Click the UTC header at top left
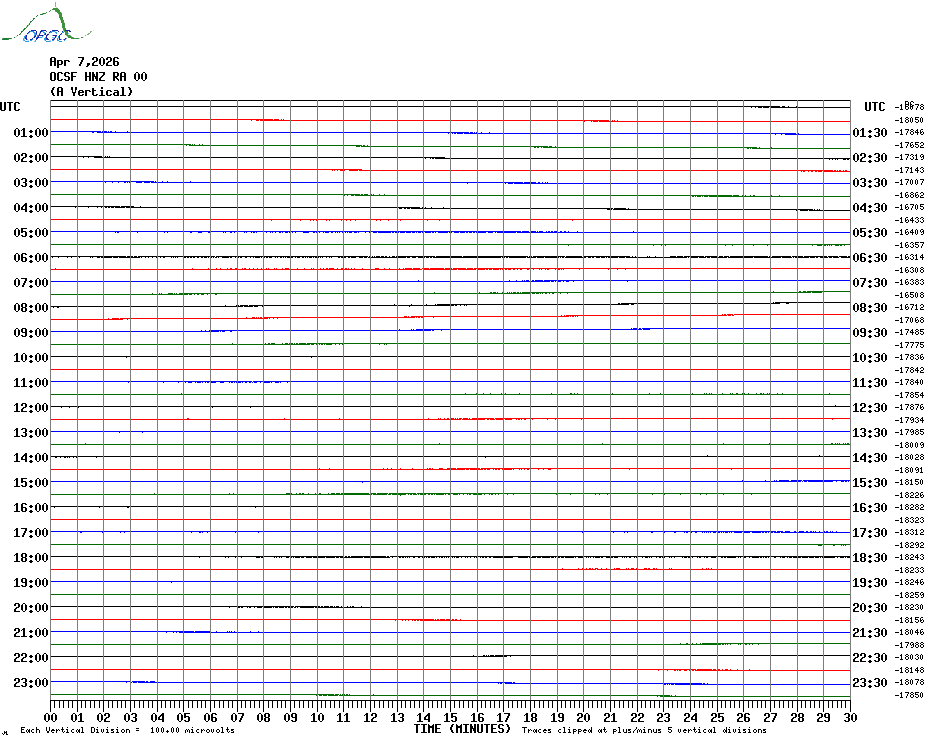The height and width of the screenshot is (744, 930). [x=10, y=107]
